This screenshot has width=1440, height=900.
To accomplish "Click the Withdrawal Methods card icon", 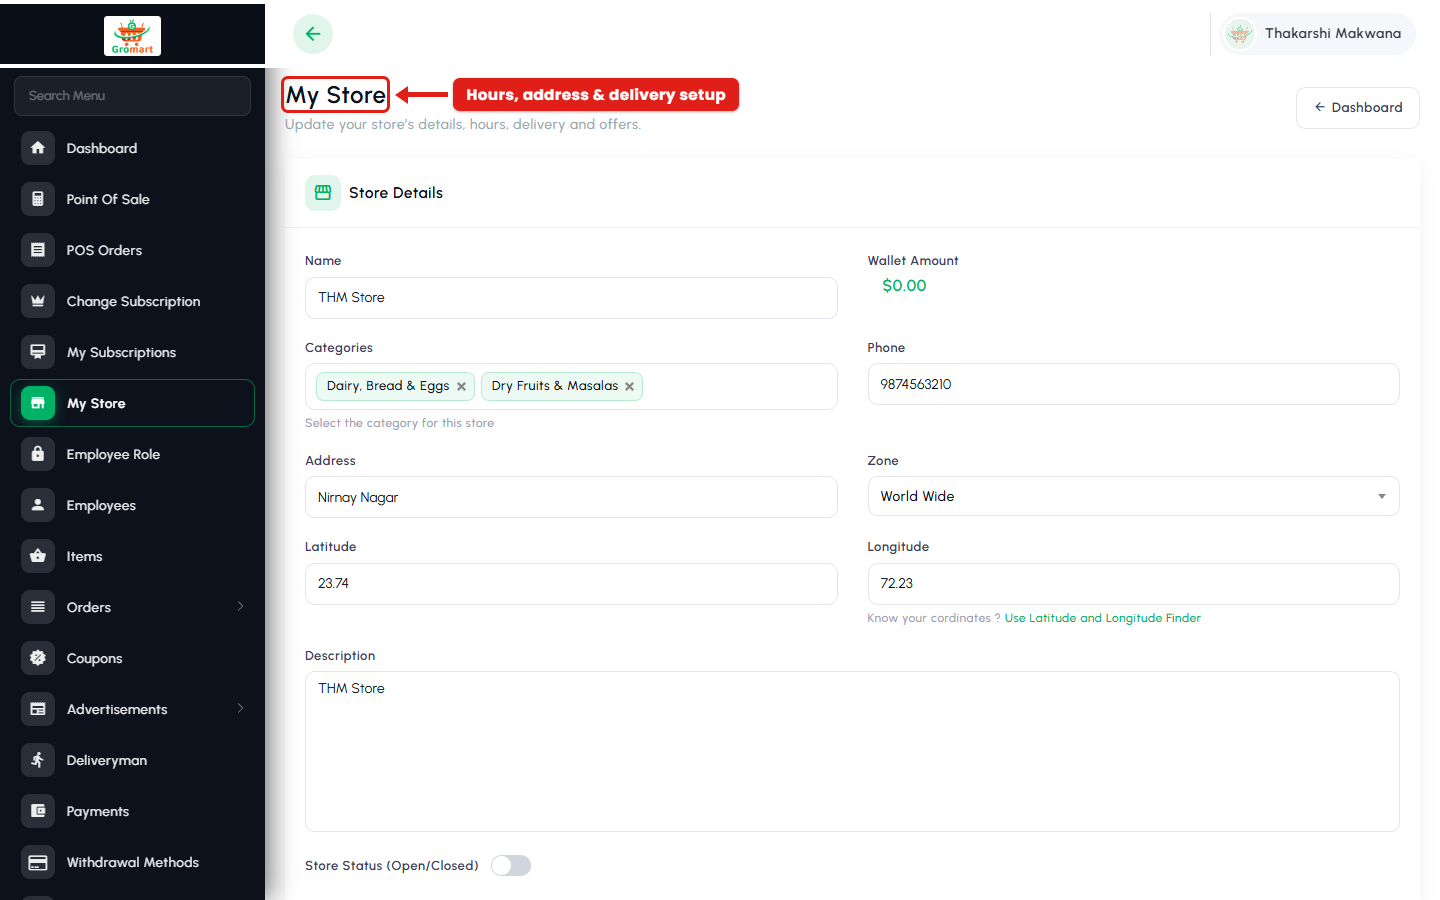I will tap(38, 862).
